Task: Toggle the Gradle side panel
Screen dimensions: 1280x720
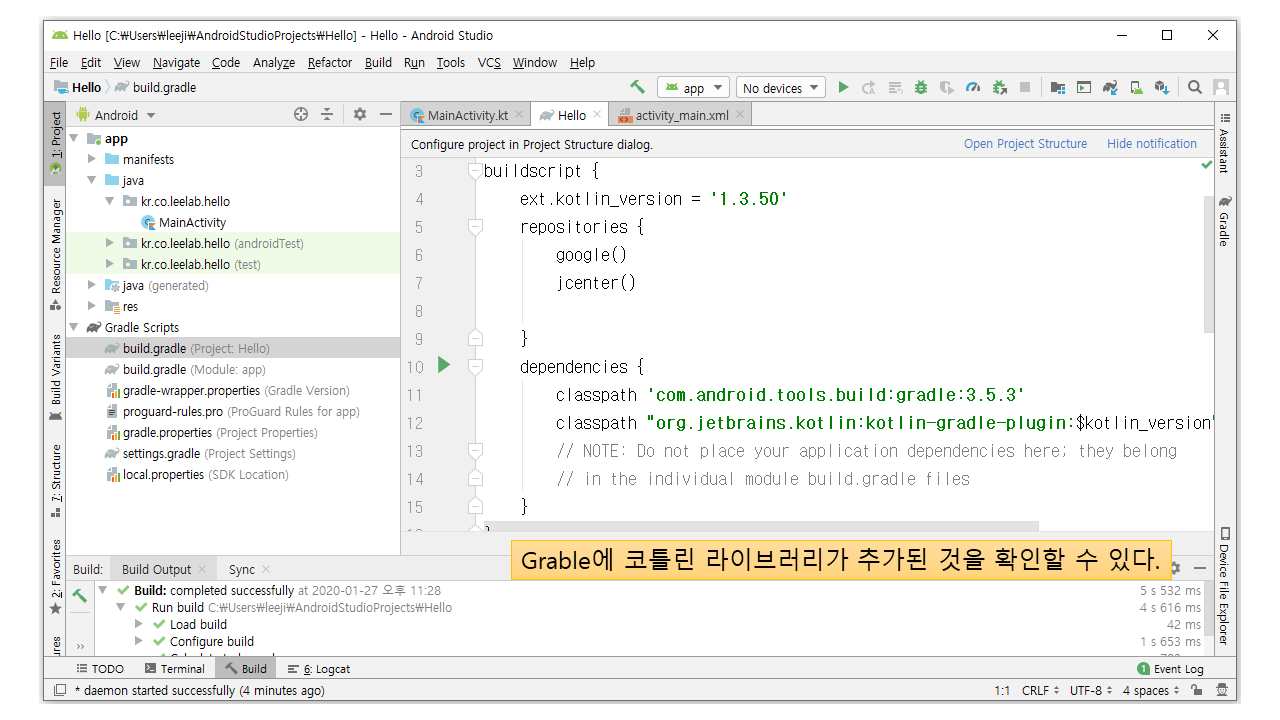Action: coord(1224,221)
